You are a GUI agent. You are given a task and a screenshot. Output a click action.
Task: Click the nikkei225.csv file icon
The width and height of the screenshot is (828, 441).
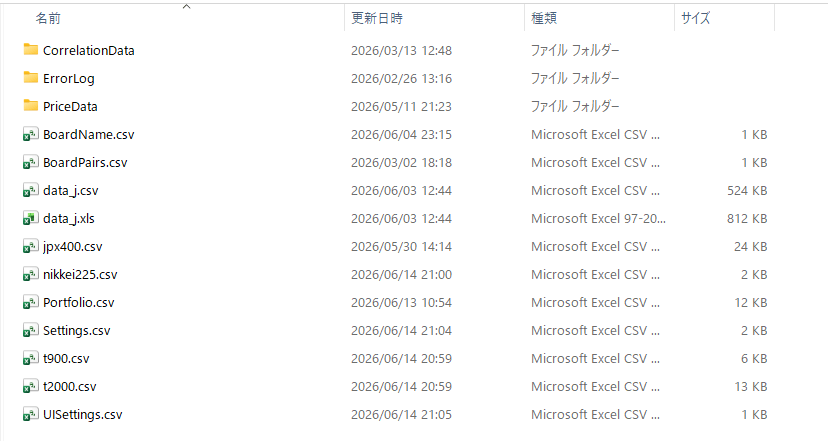coord(31,274)
